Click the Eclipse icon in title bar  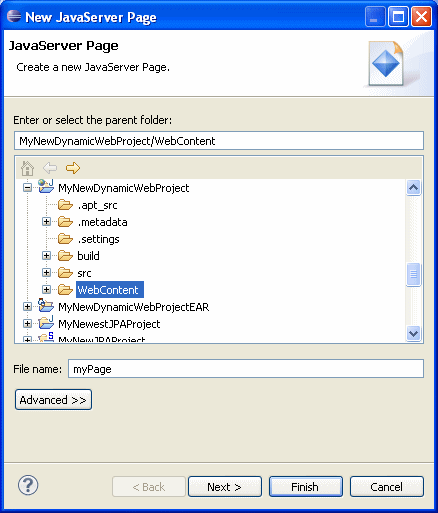click(14, 16)
